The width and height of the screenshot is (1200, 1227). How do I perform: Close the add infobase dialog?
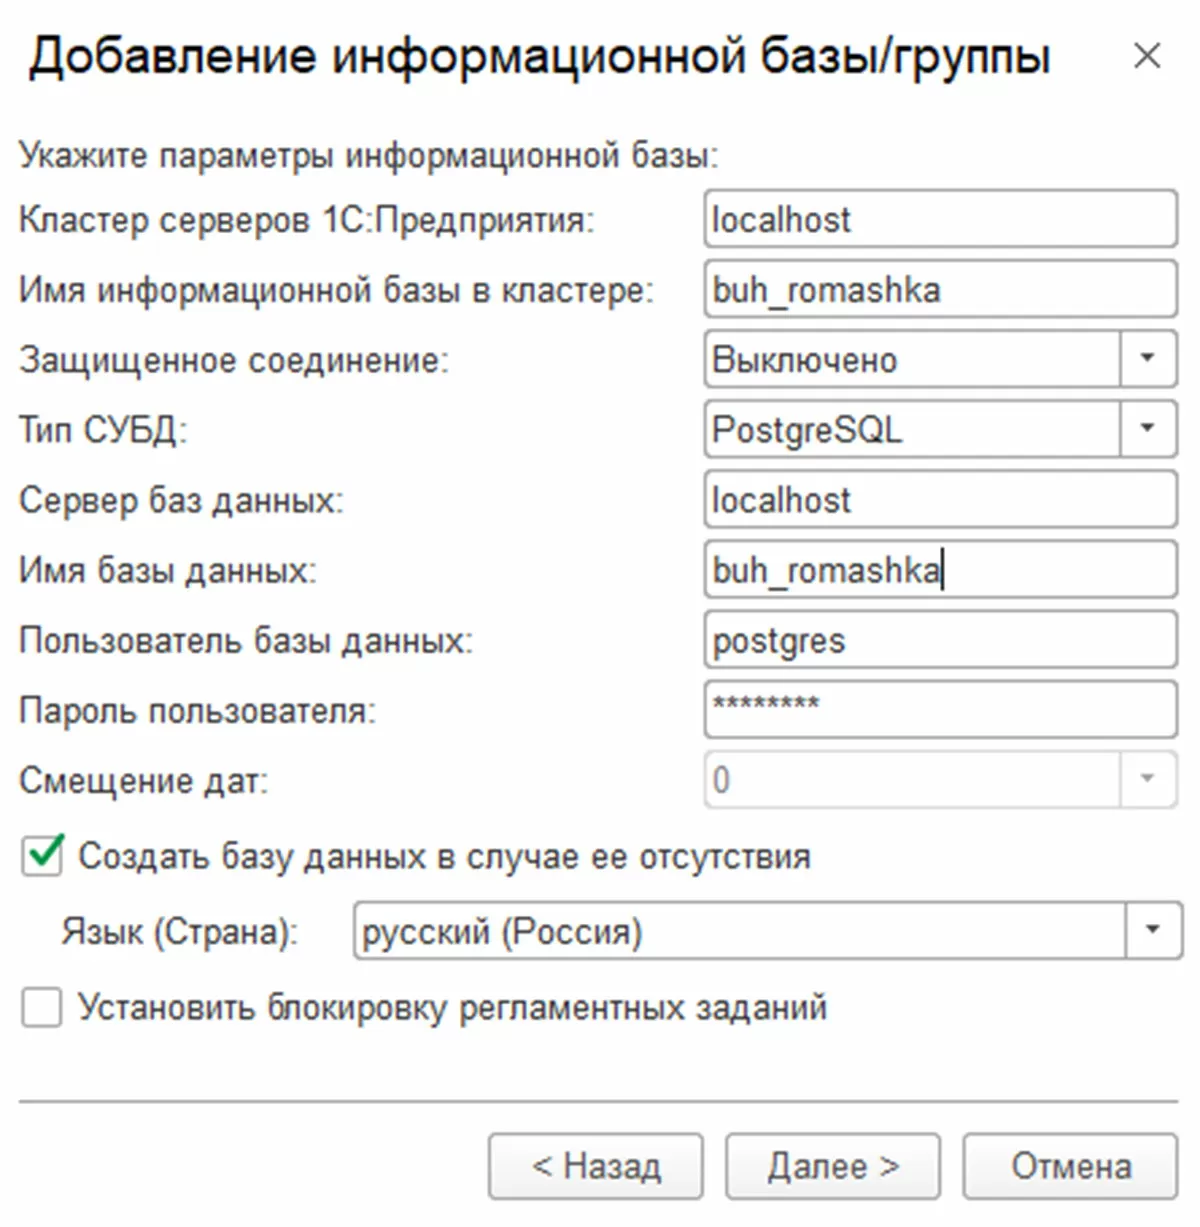(x=1147, y=56)
